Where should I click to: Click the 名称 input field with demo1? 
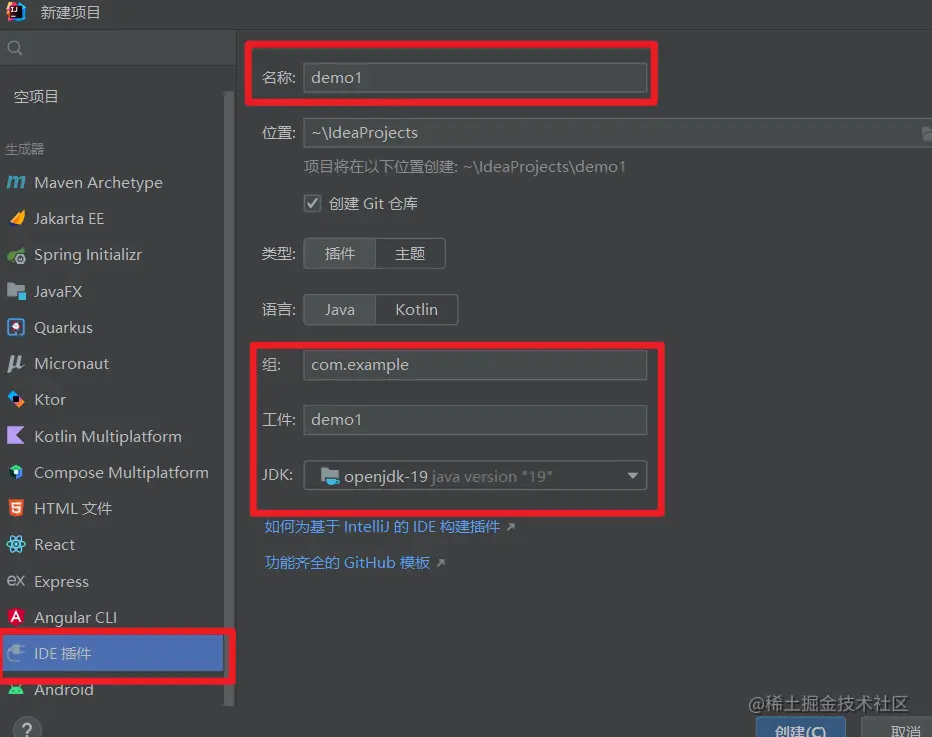475,77
